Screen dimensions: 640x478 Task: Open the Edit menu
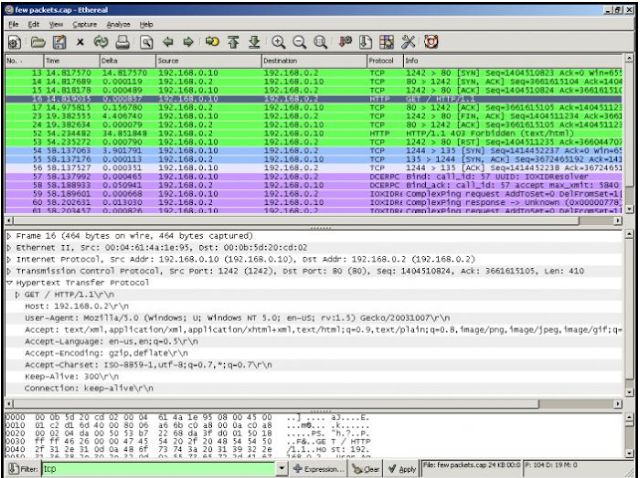click(x=33, y=24)
